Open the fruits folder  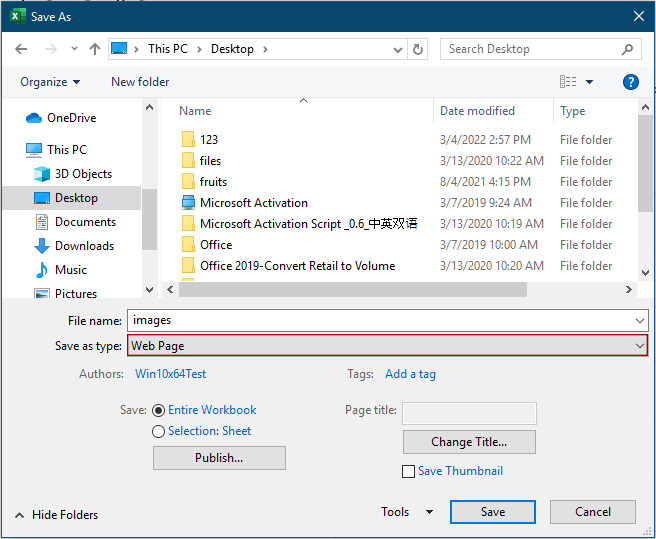pos(213,182)
